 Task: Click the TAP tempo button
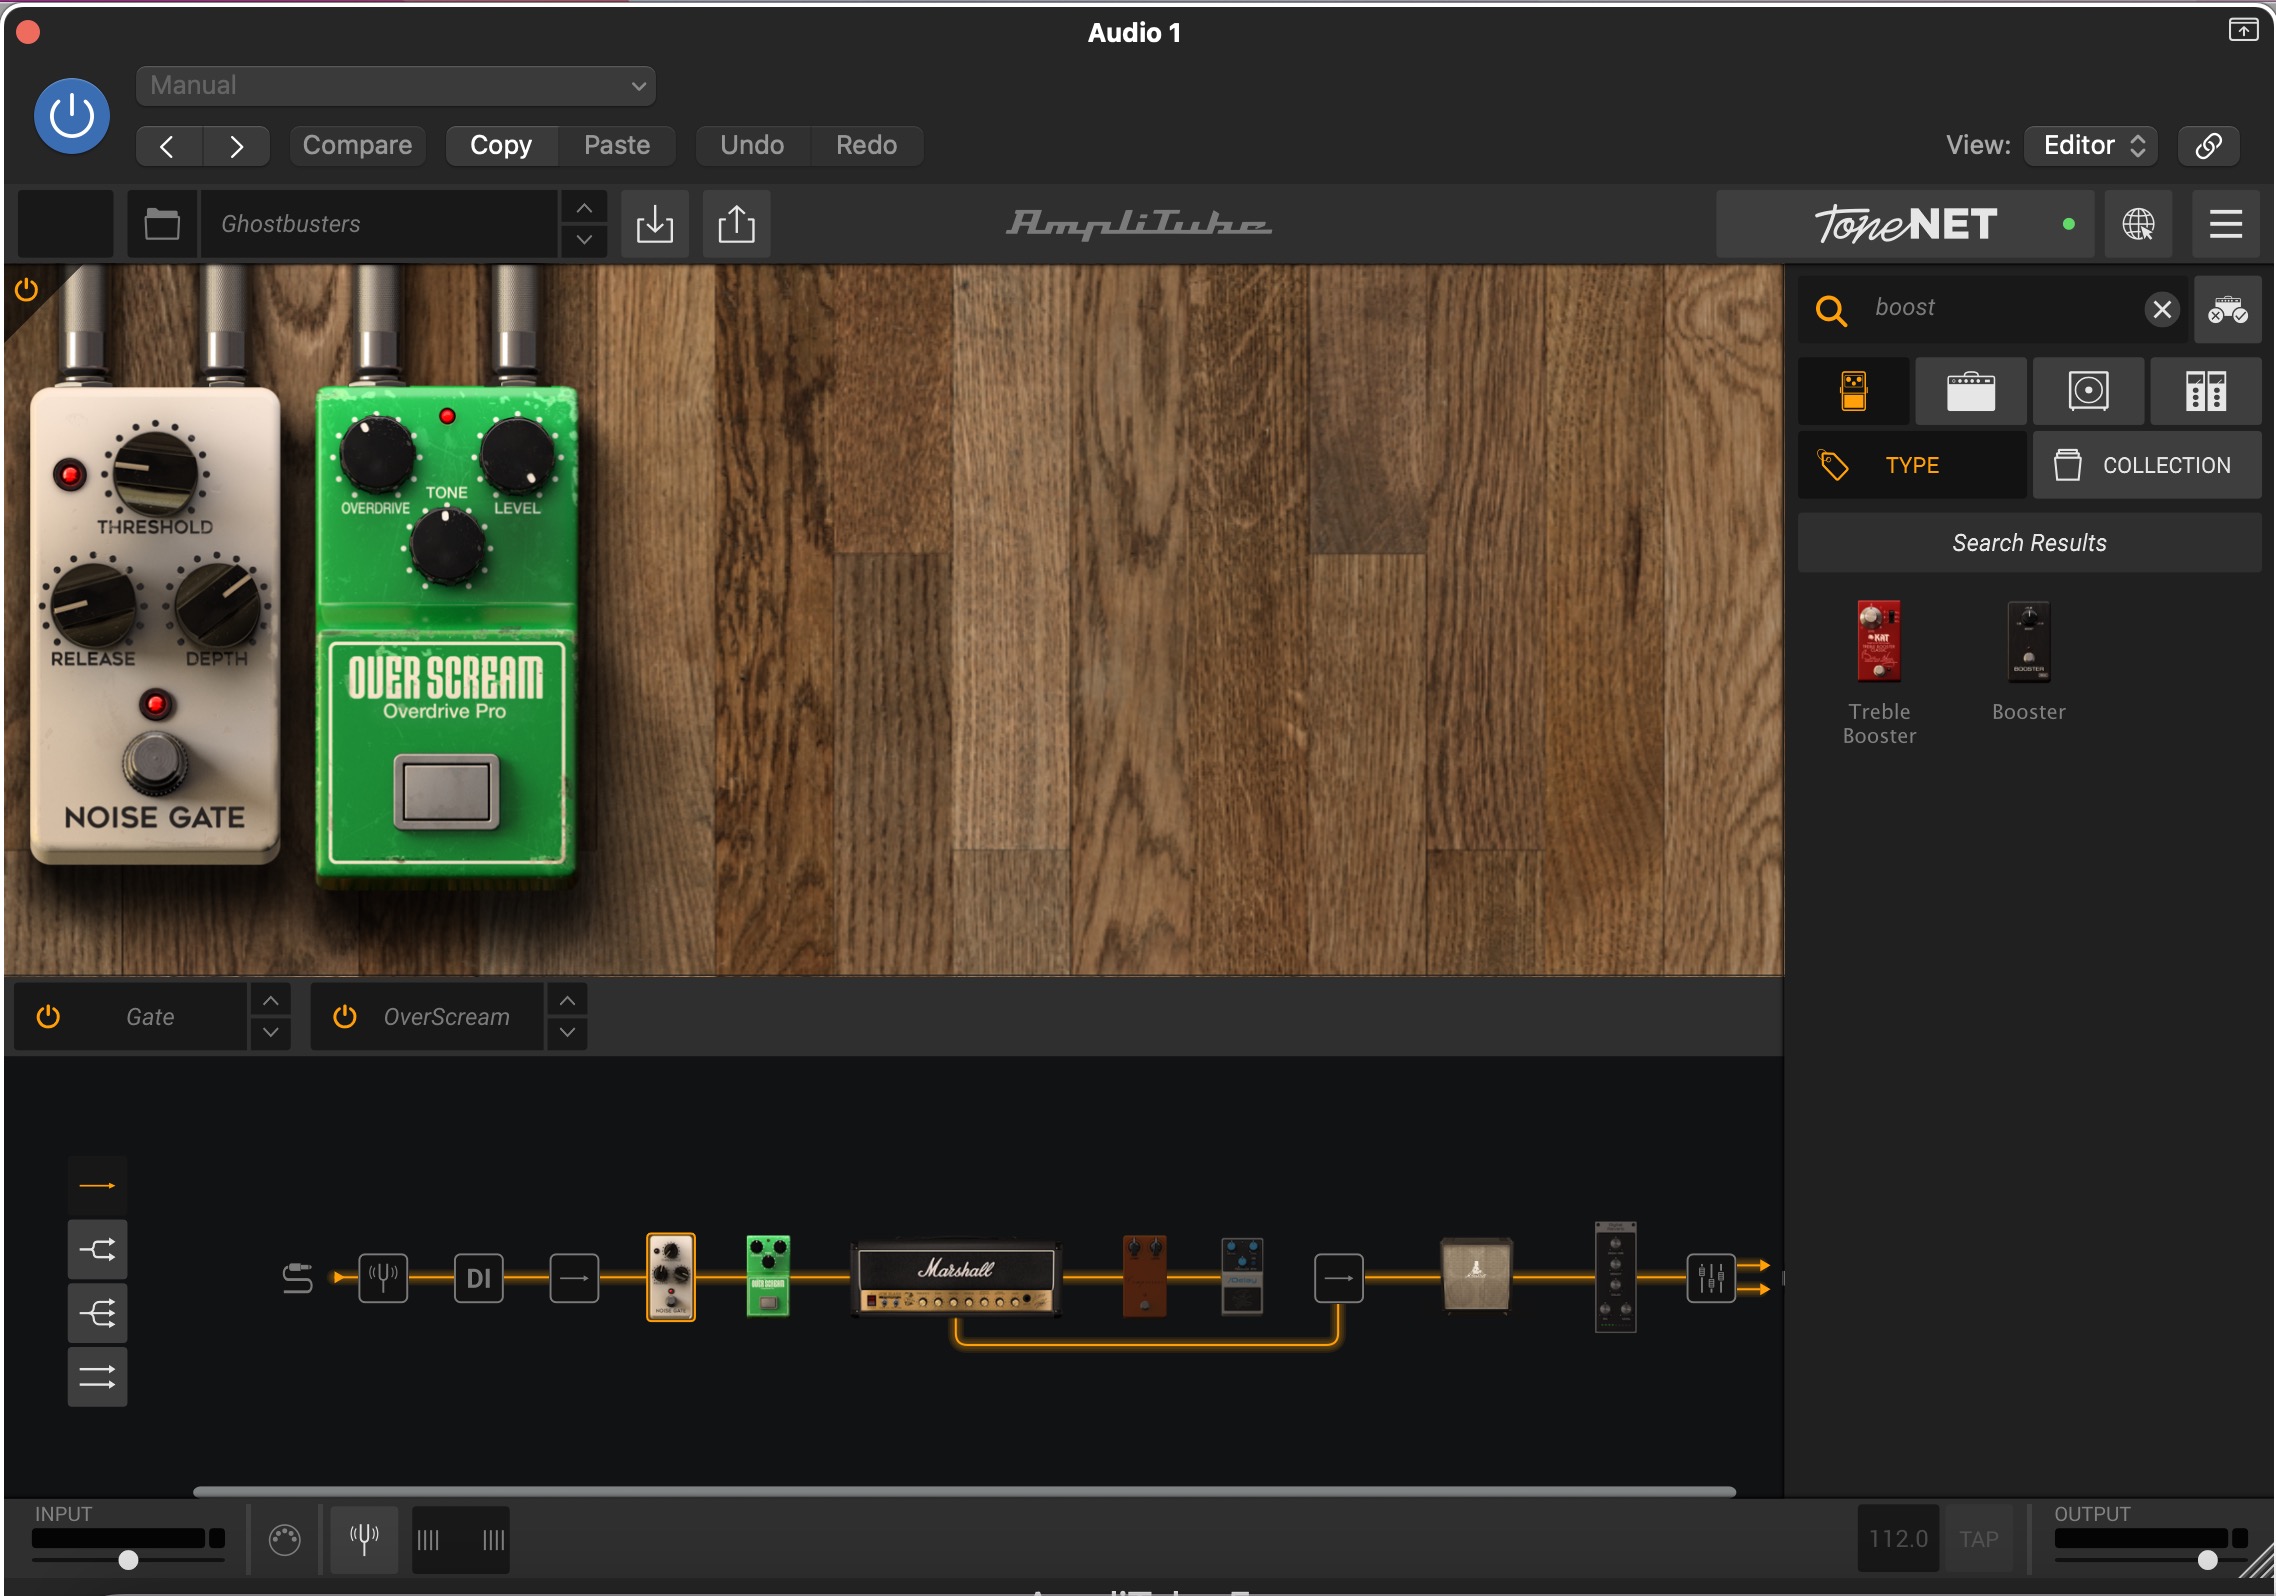point(1979,1539)
